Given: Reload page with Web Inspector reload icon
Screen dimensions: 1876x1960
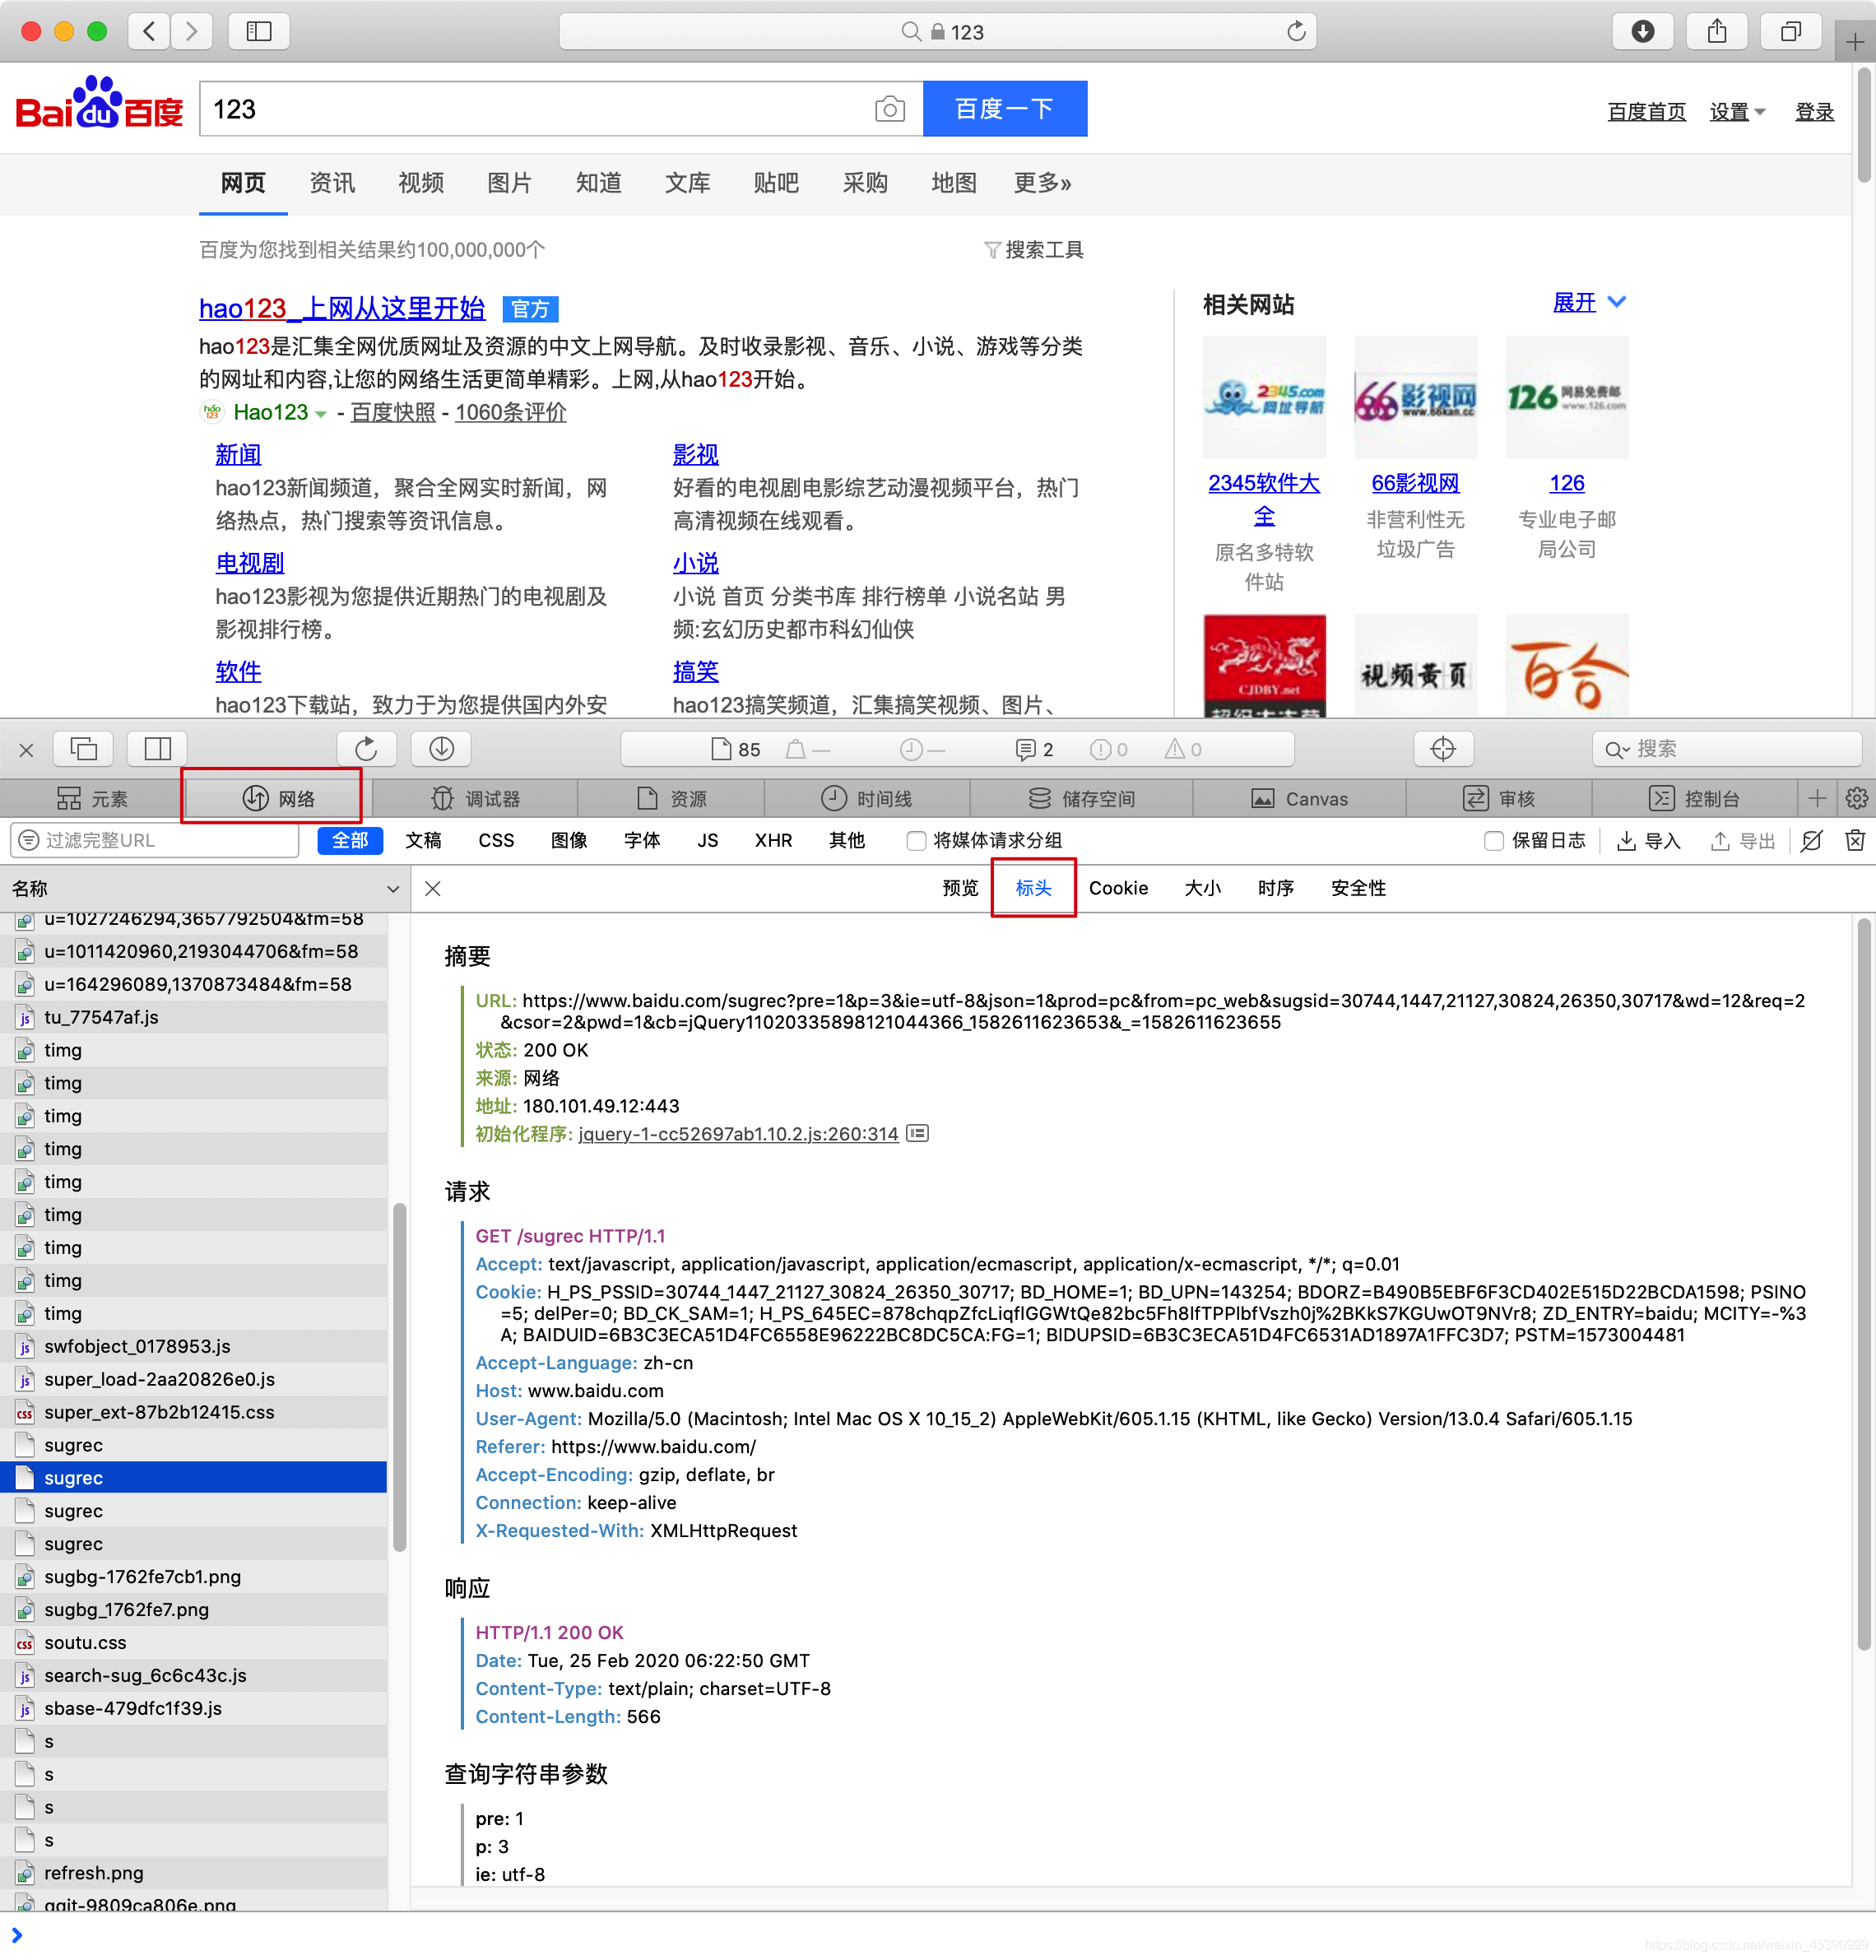Looking at the screenshot, I should (366, 749).
